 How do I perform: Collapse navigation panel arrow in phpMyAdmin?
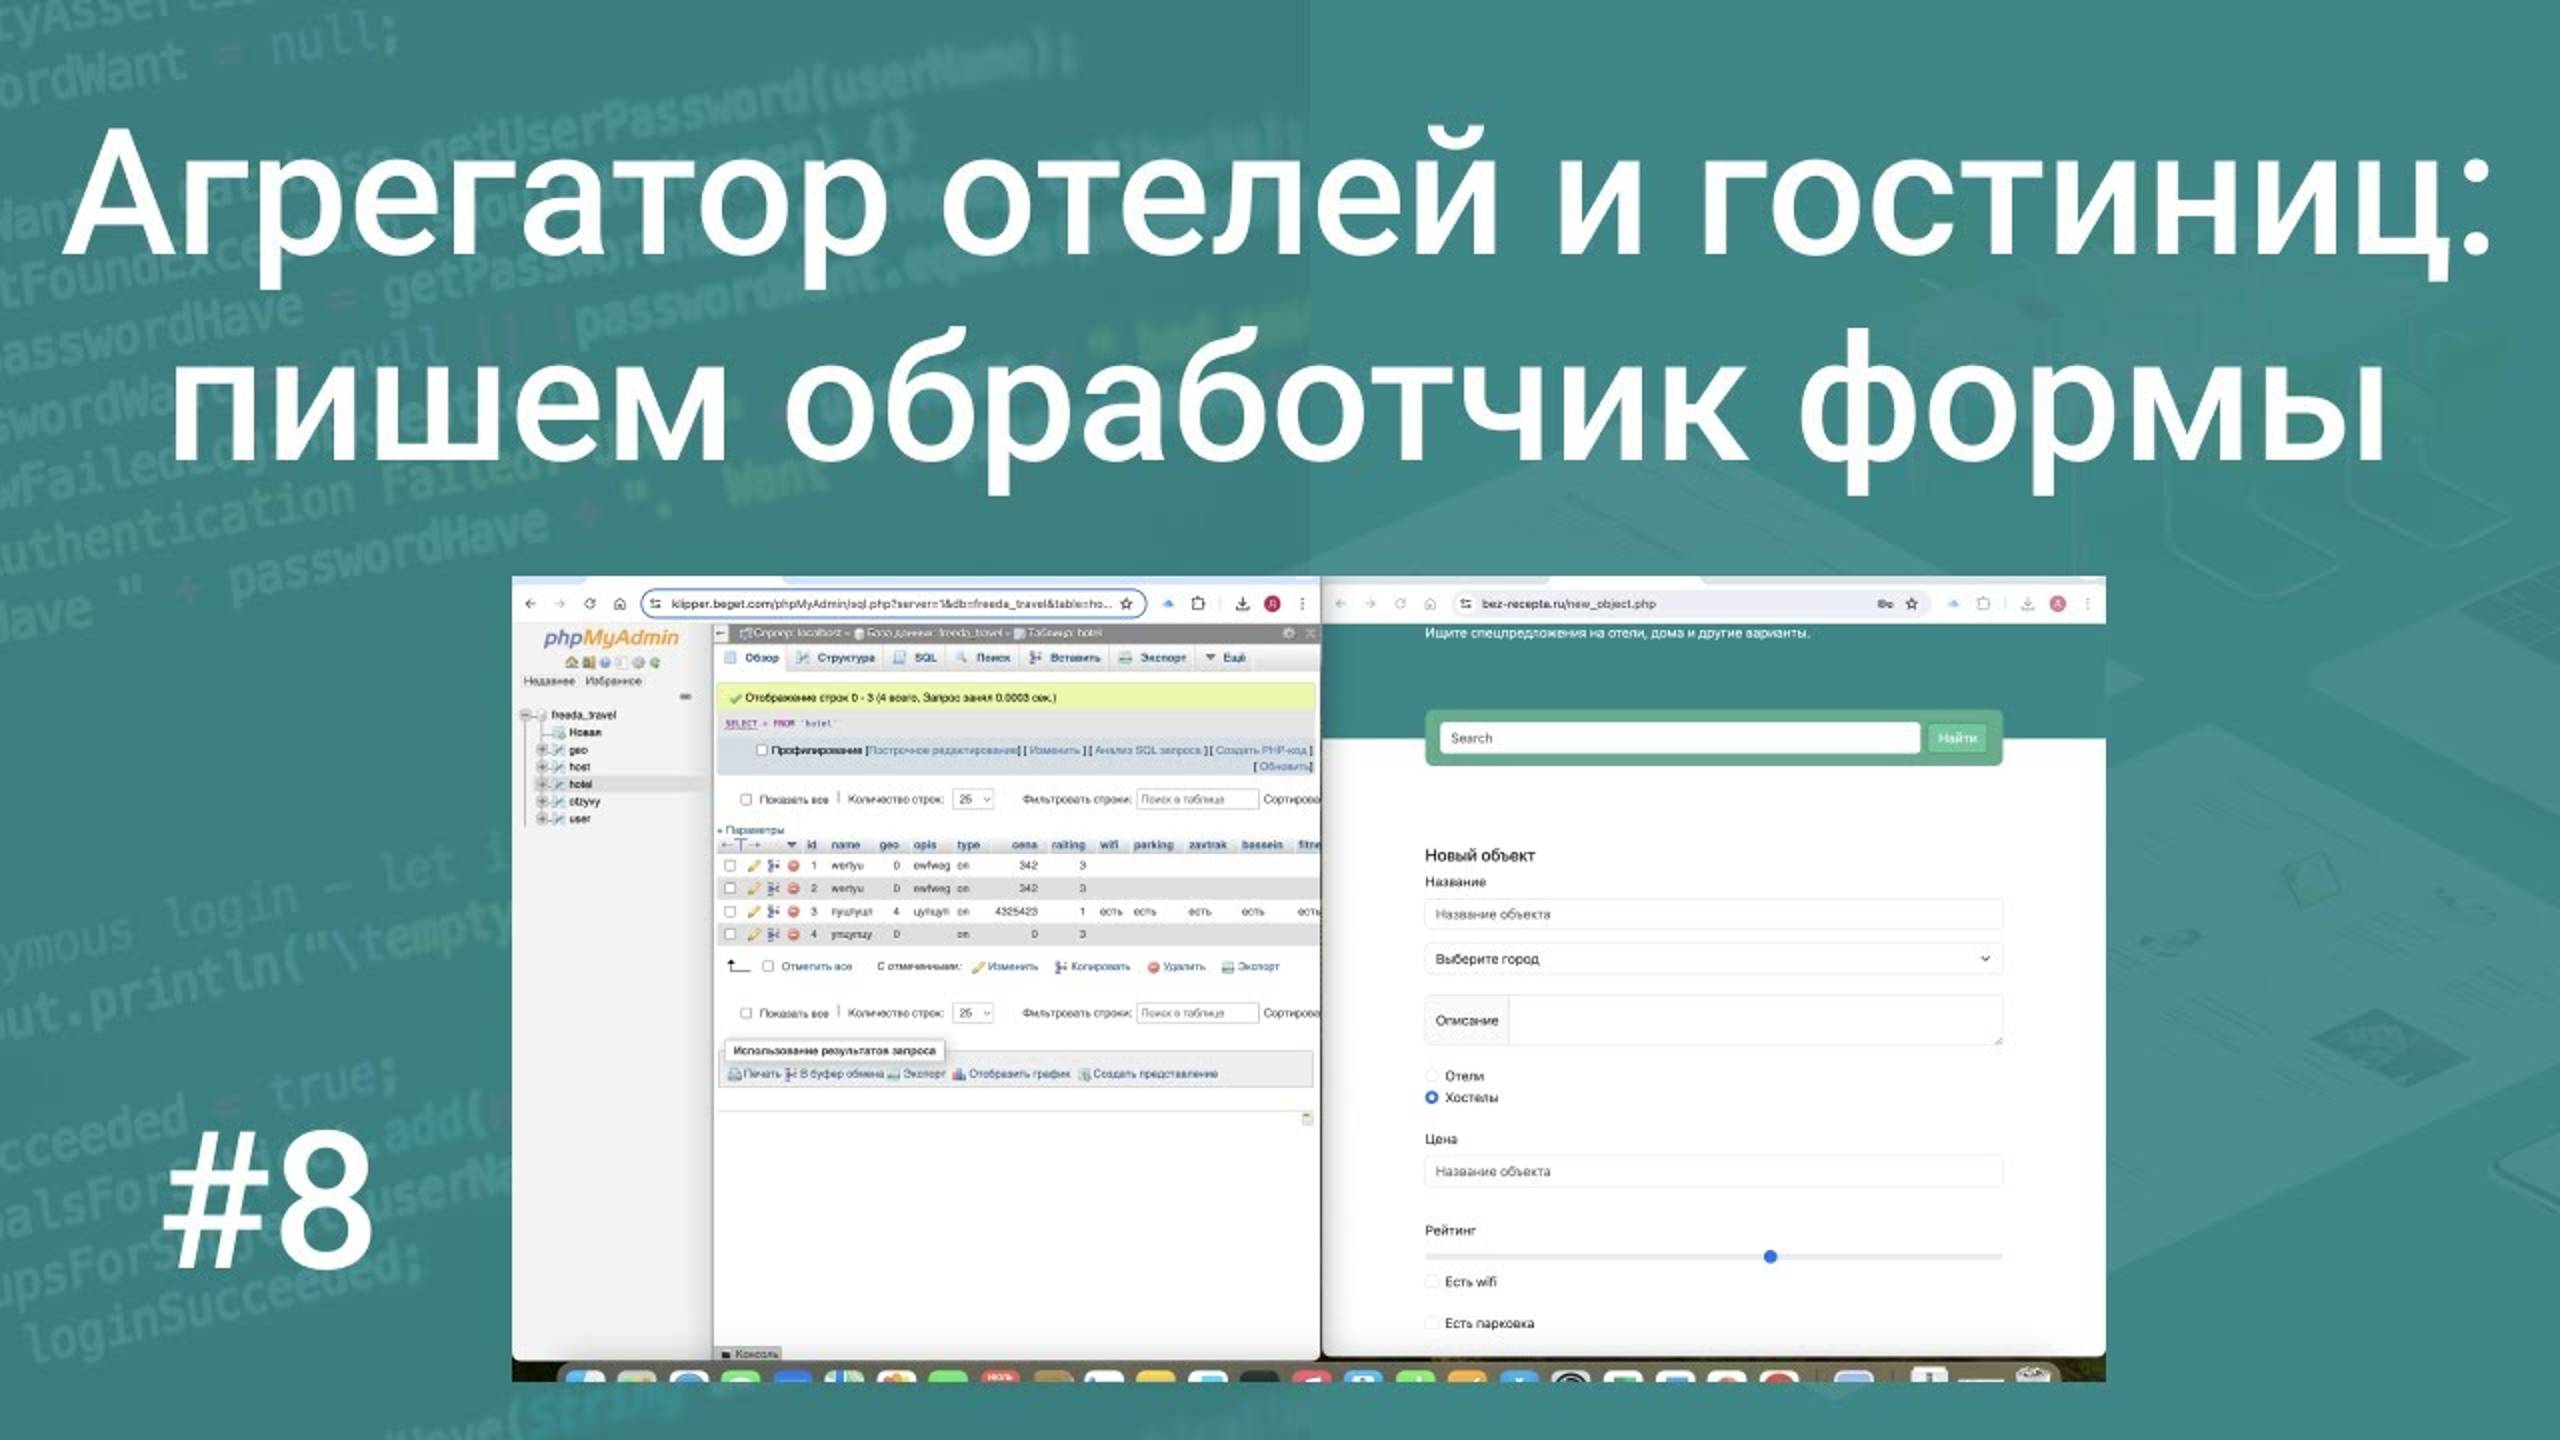point(720,633)
